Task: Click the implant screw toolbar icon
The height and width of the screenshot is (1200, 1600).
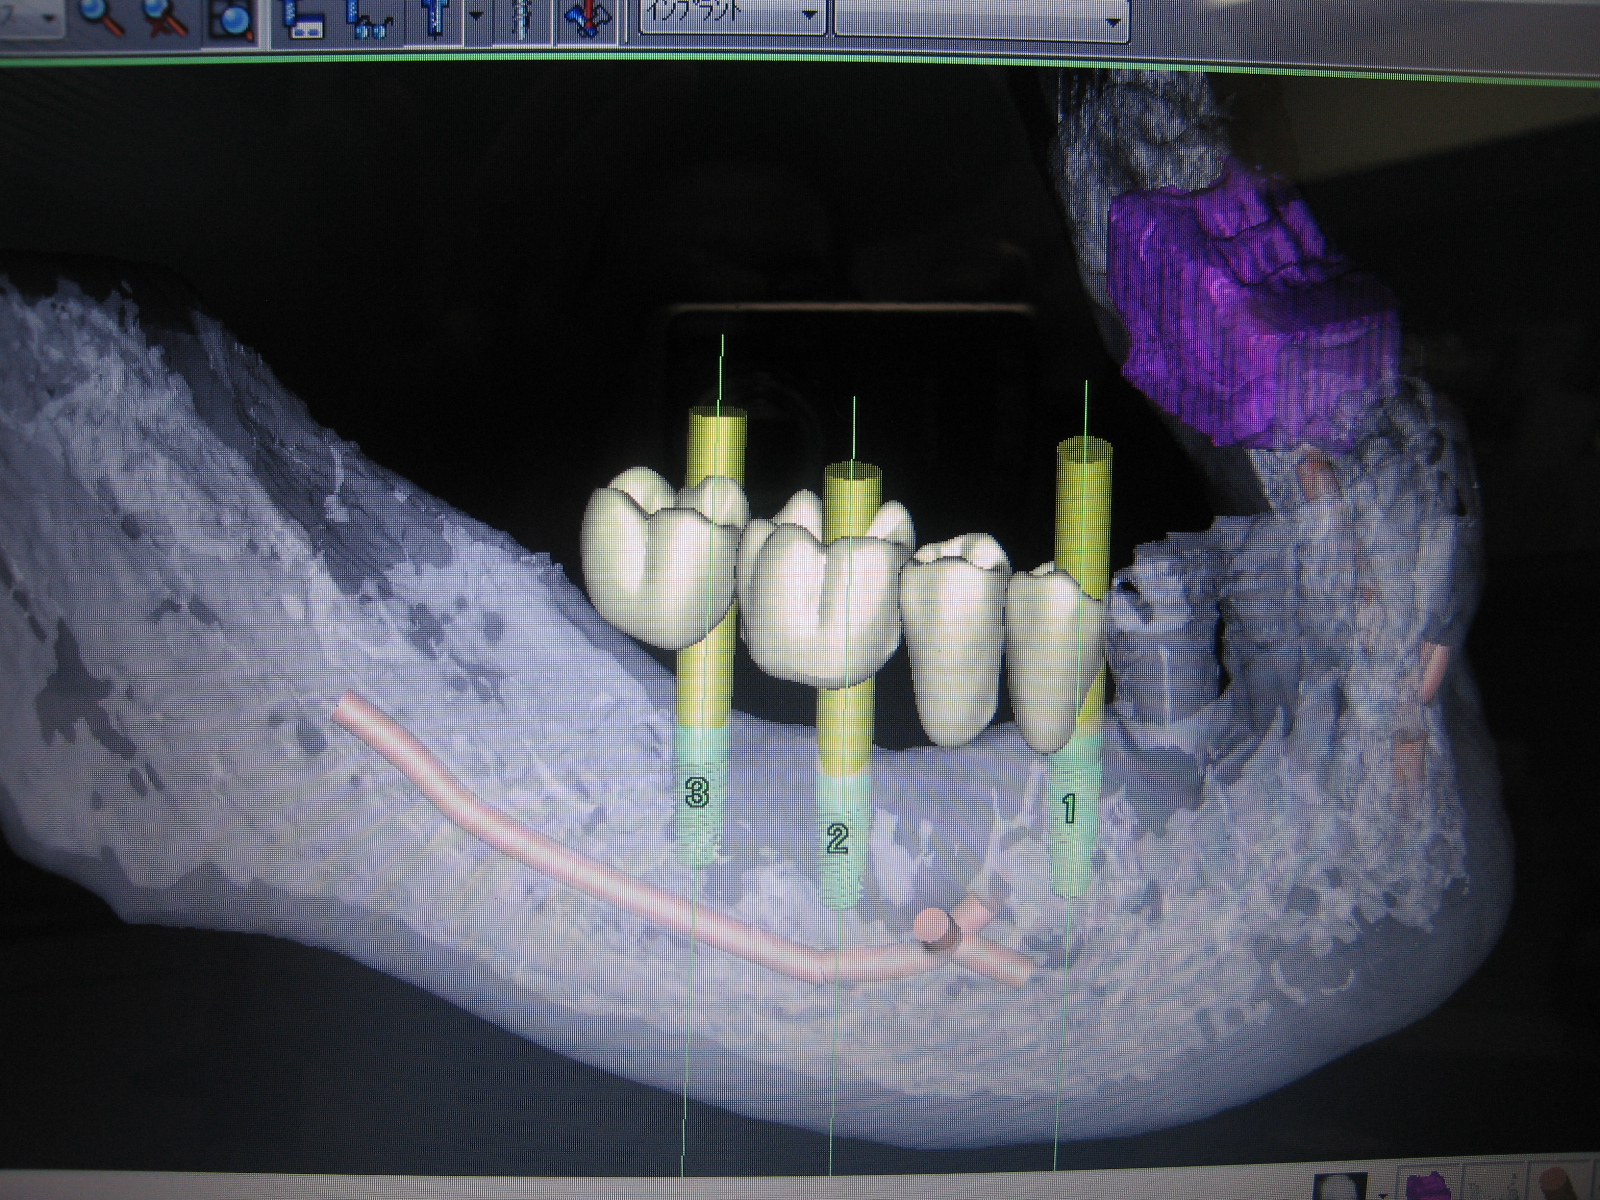Action: (520, 19)
